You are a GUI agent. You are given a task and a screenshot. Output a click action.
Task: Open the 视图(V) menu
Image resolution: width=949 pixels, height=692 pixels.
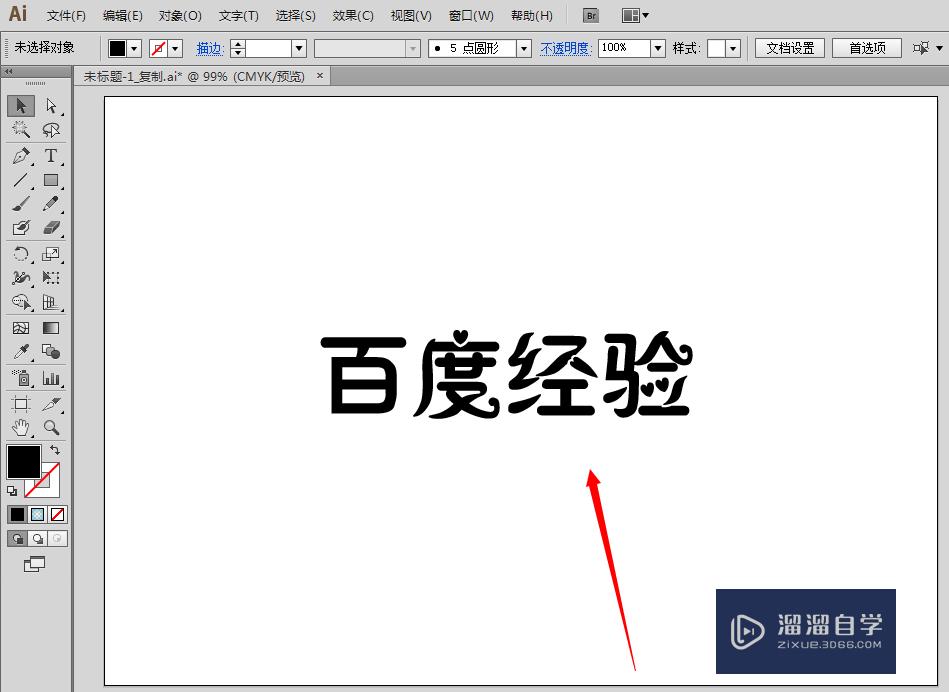tap(411, 16)
